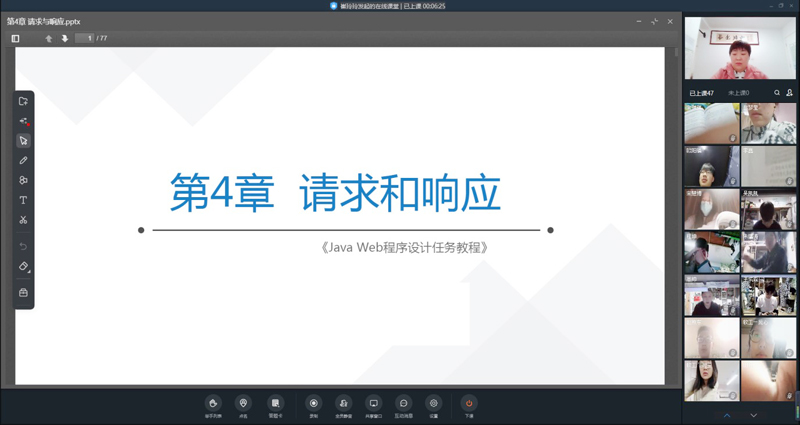Image resolution: width=800 pixels, height=425 pixels.
Task: Click the Undo arrow in annotation toolbar
Action: point(23,246)
